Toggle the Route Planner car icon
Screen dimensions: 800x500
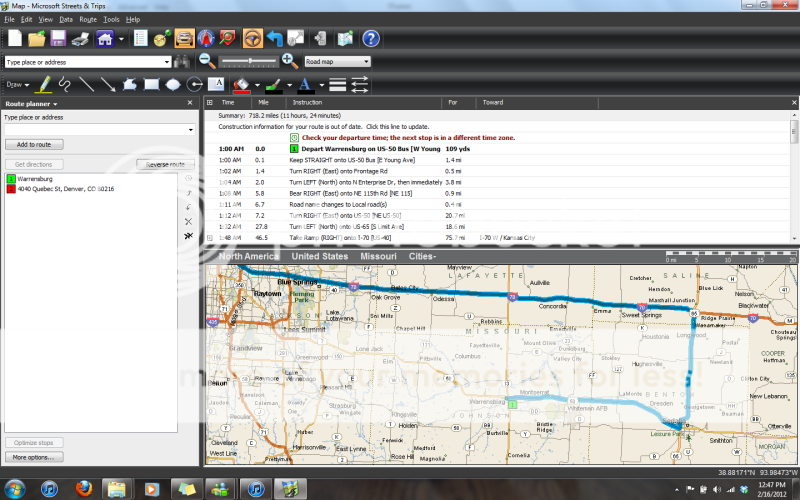184,38
